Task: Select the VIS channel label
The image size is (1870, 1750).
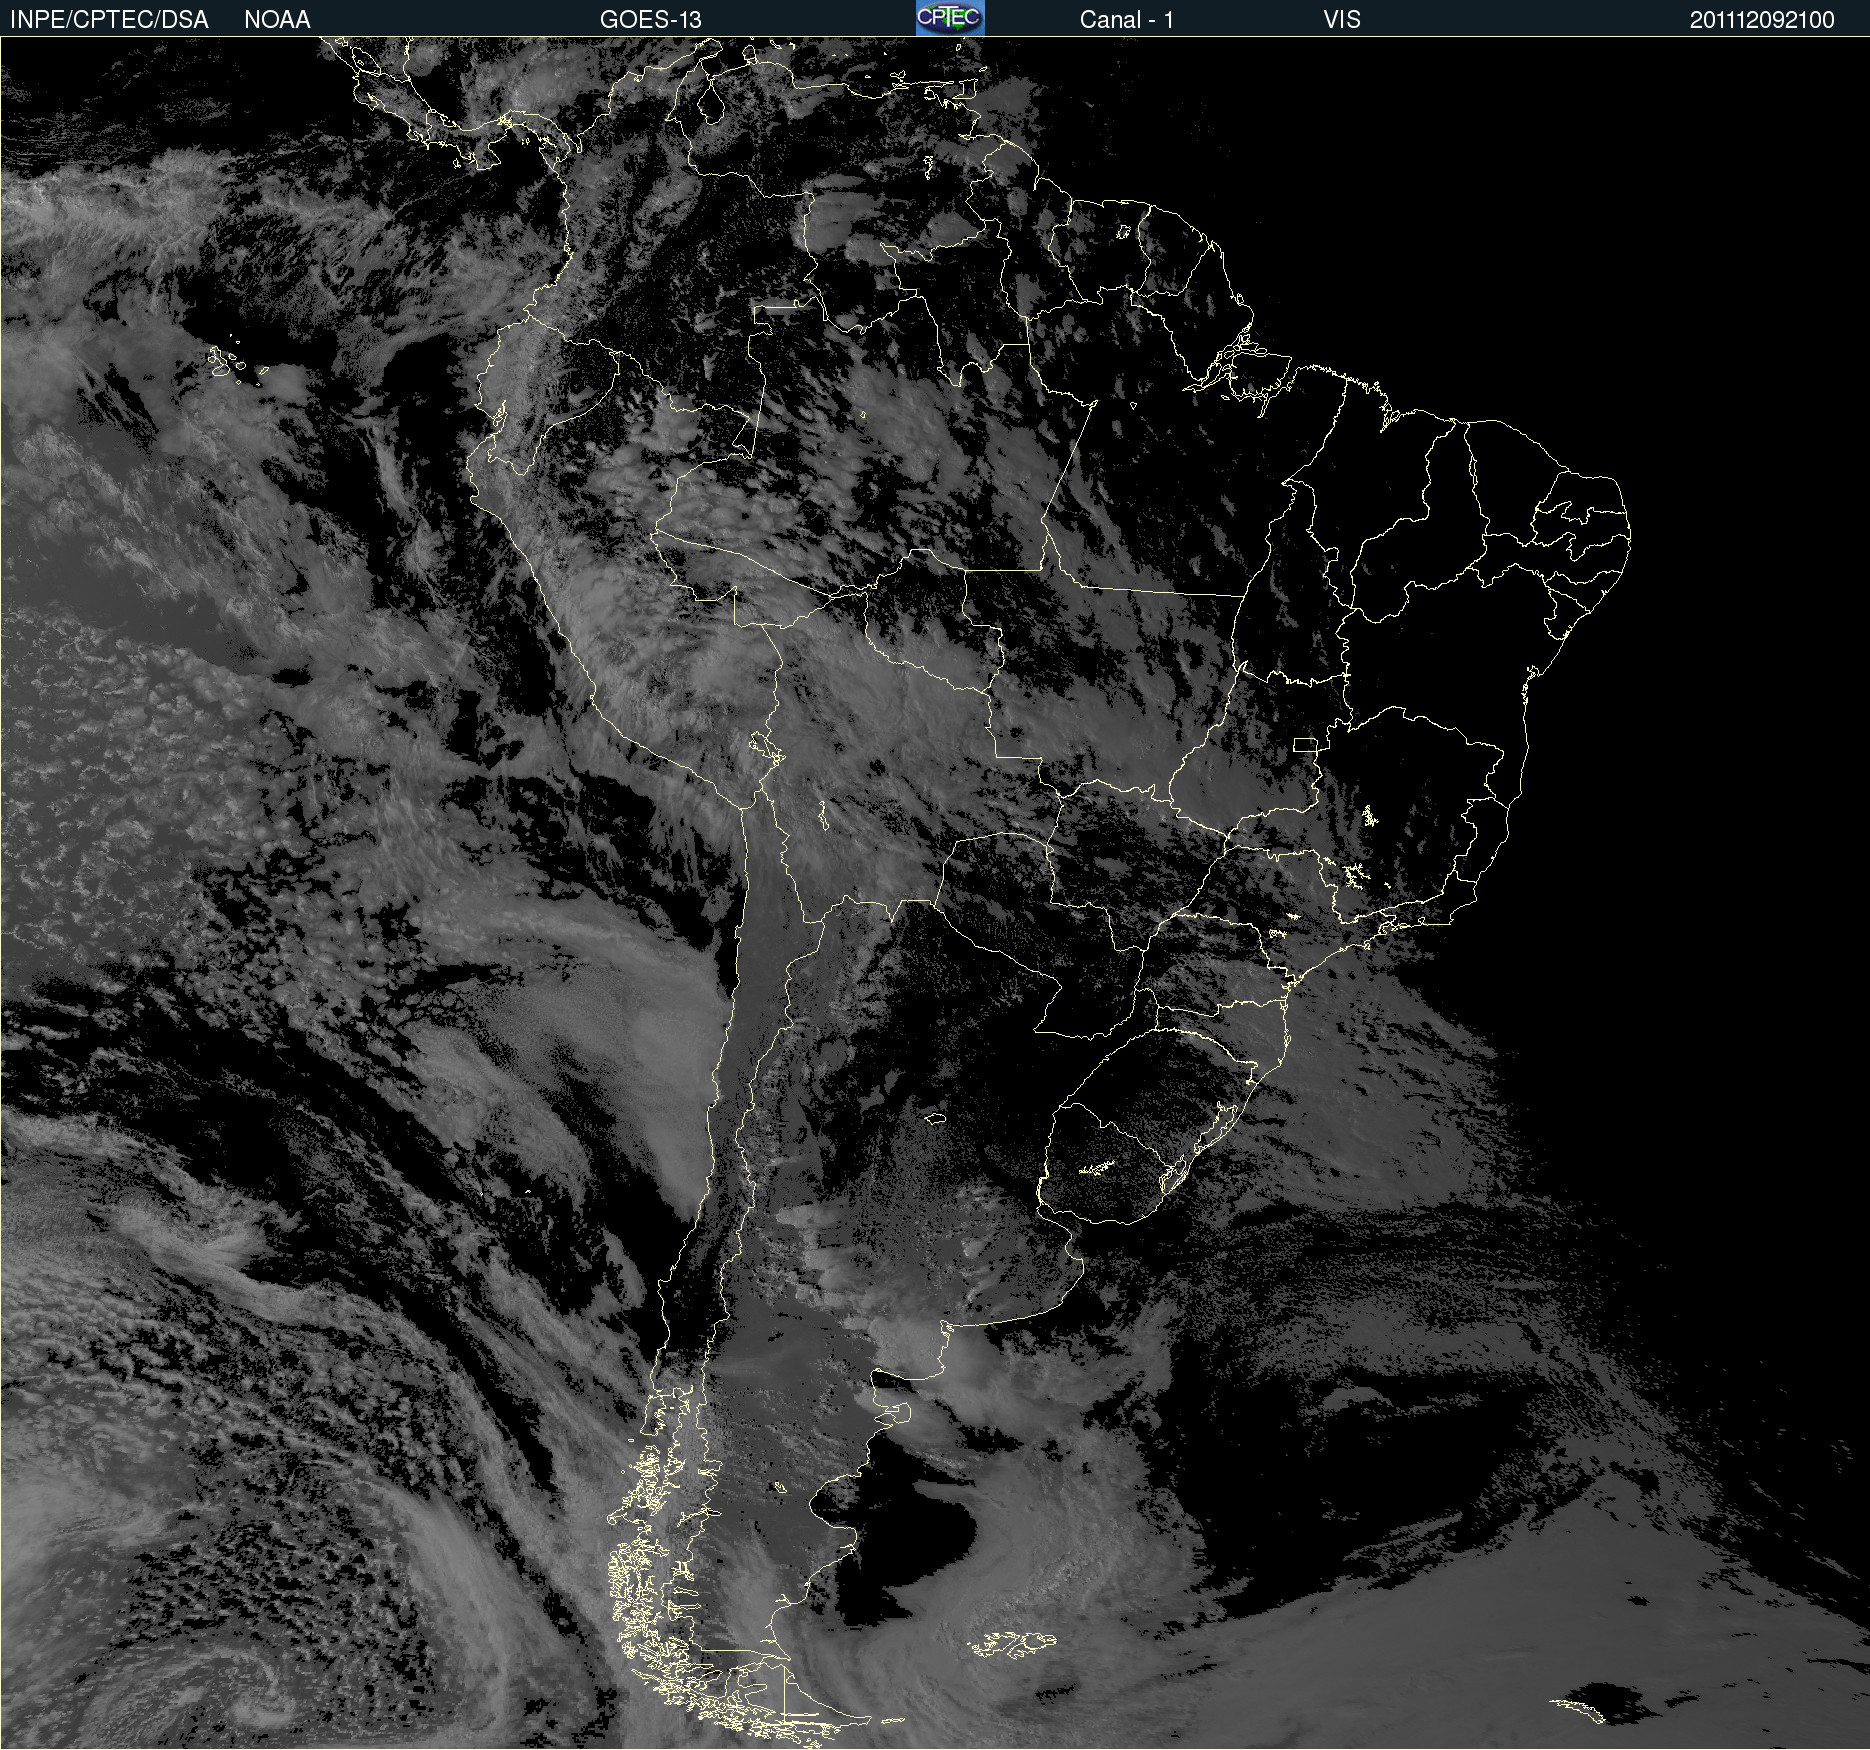Action: point(1342,20)
